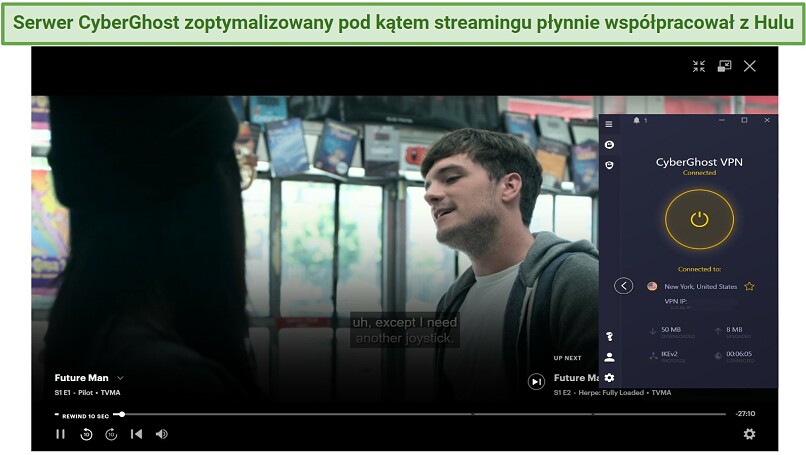This screenshot has height=455, width=806.
Task: Click the Connected status label
Action: [699, 173]
